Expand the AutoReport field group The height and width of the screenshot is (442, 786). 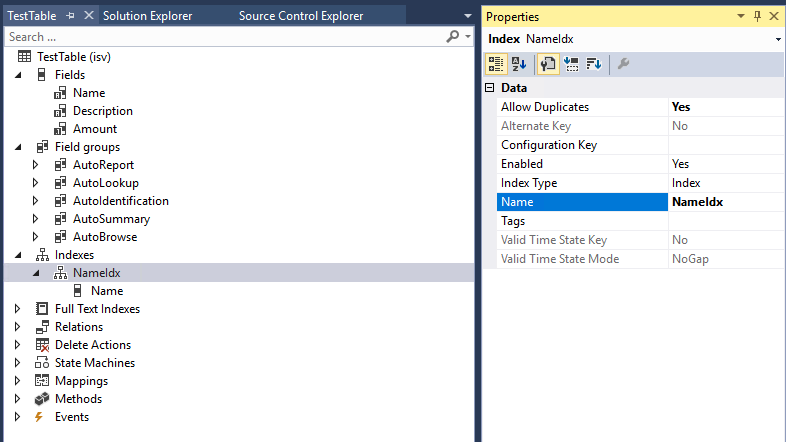[36, 165]
